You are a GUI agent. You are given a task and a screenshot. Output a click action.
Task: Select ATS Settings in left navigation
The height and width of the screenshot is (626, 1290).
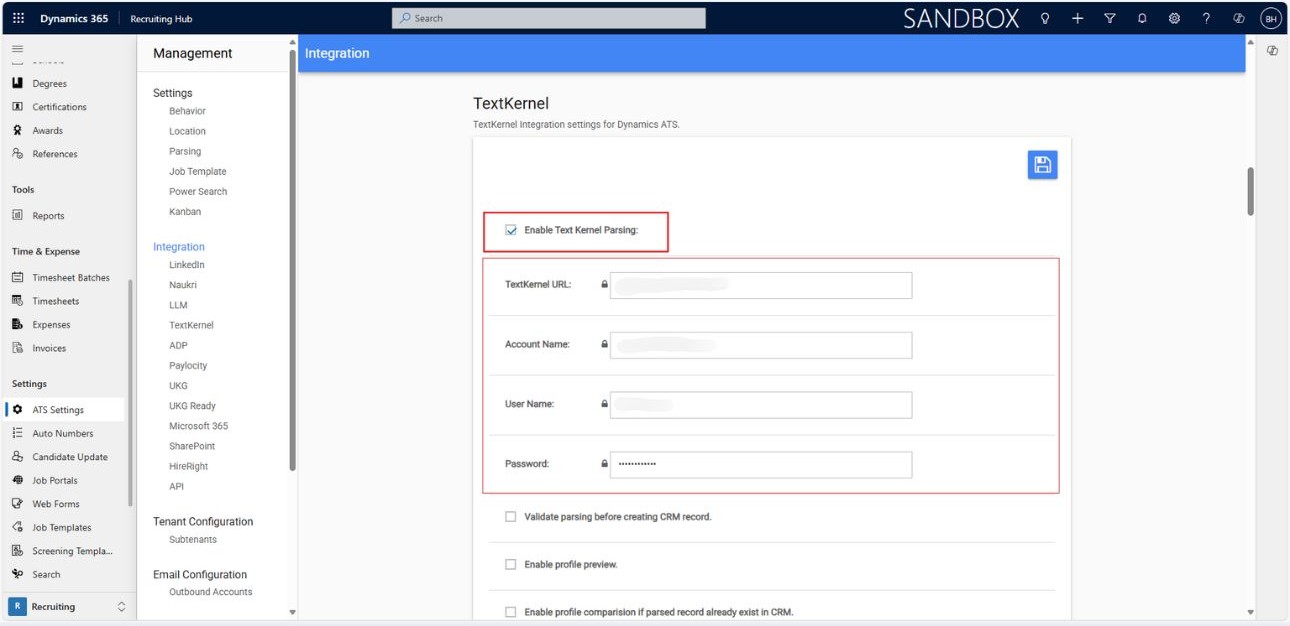(66, 410)
